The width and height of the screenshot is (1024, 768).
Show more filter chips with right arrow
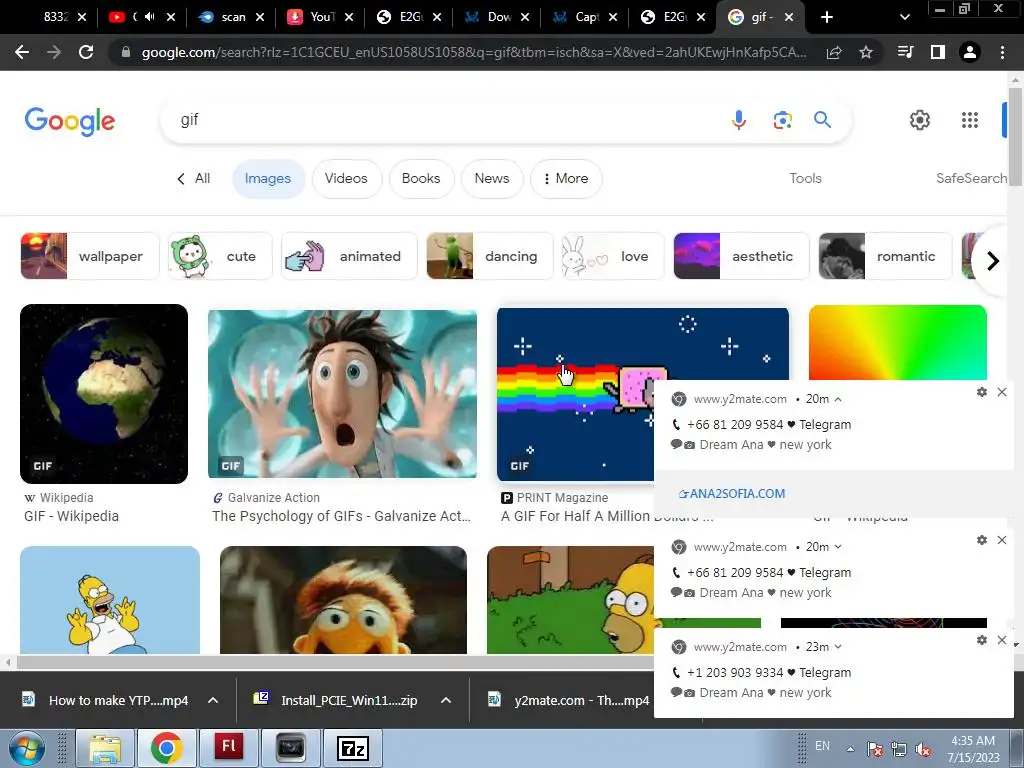993,261
